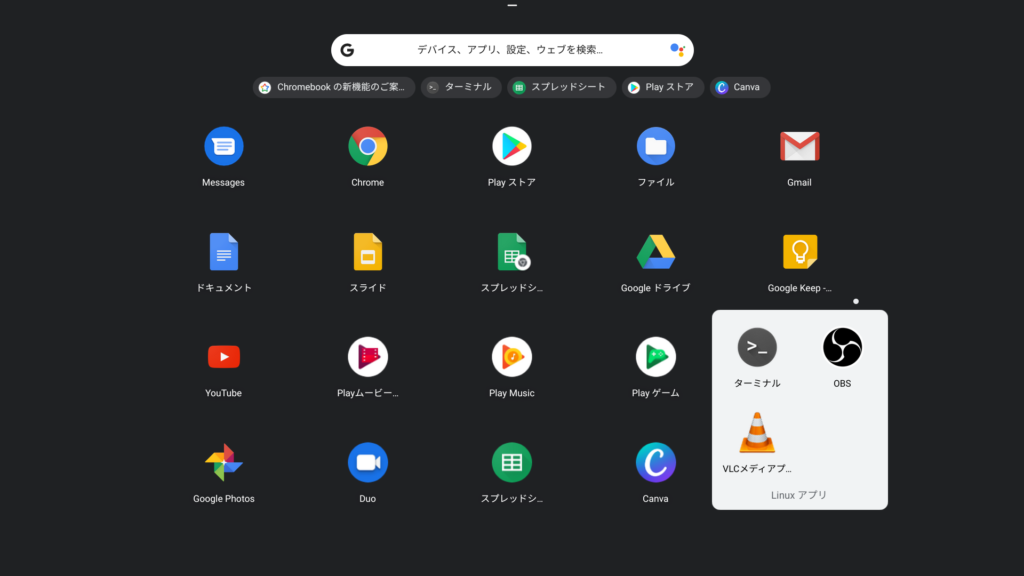The height and width of the screenshot is (576, 1024).
Task: Select the スプレッドシート suggestion chip
Action: click(x=562, y=88)
